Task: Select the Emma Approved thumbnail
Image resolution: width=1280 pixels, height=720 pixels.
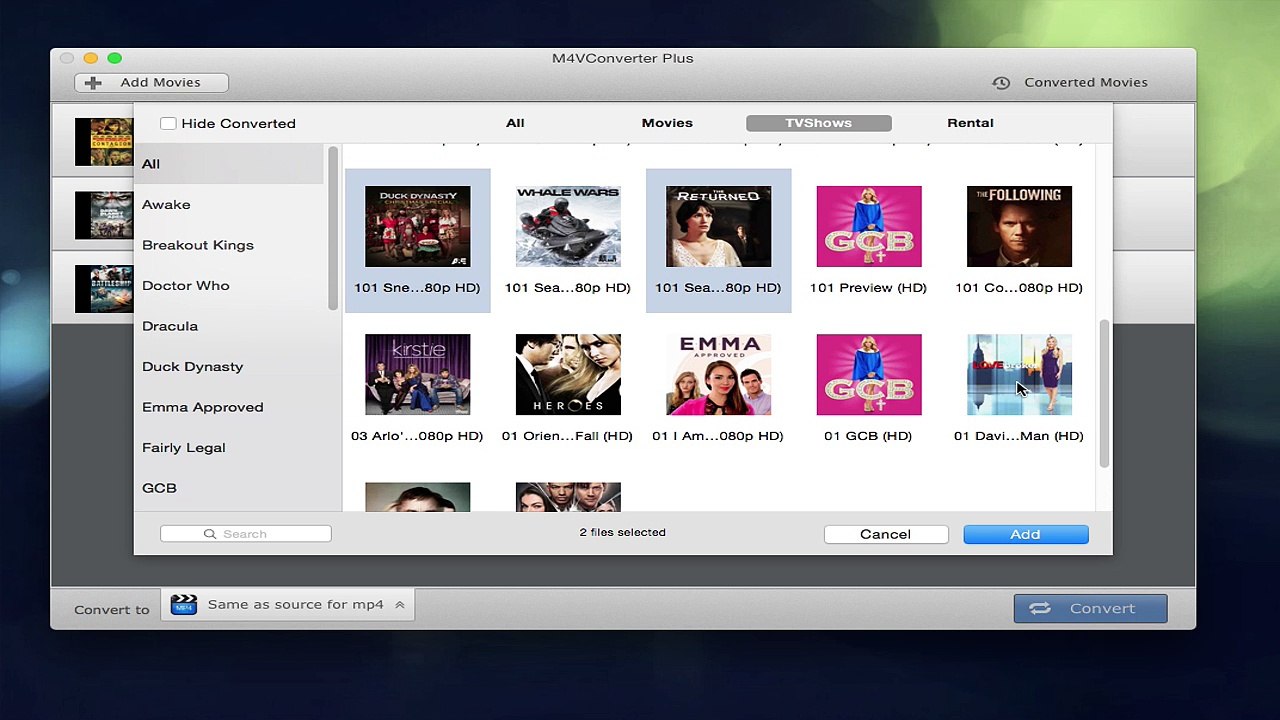Action: click(718, 374)
